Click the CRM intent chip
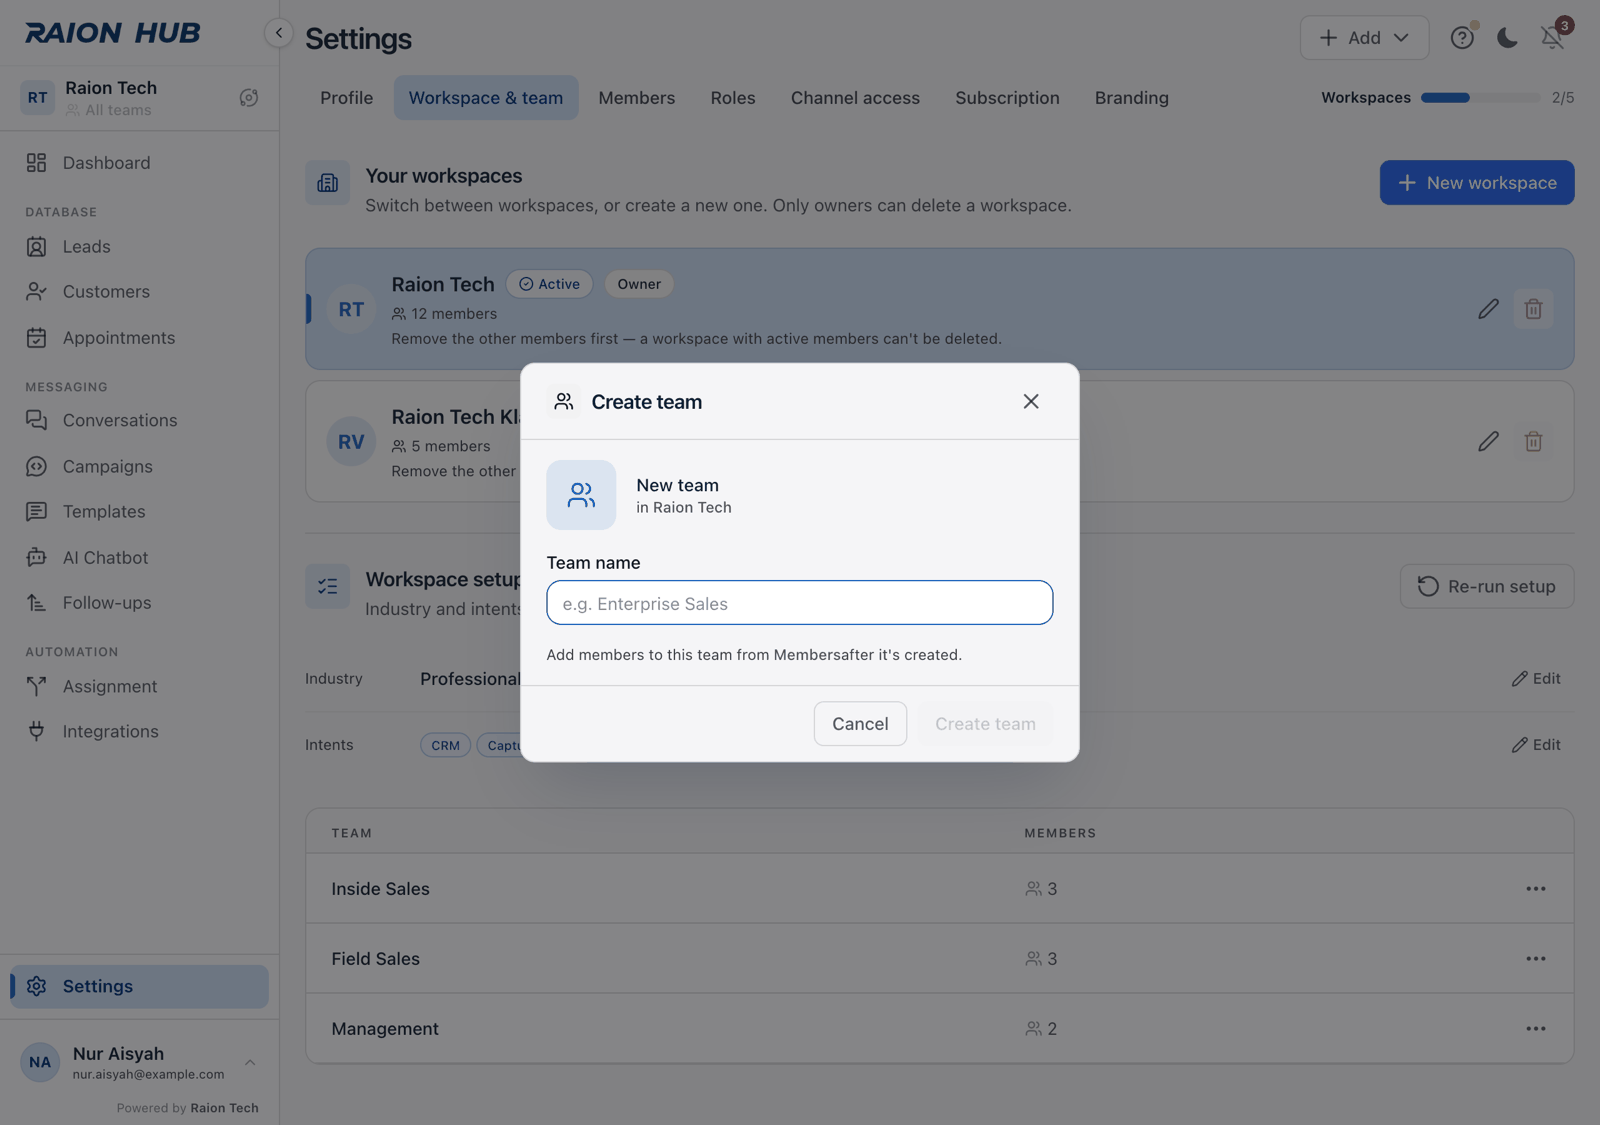Viewport: 1600px width, 1125px height. point(445,745)
